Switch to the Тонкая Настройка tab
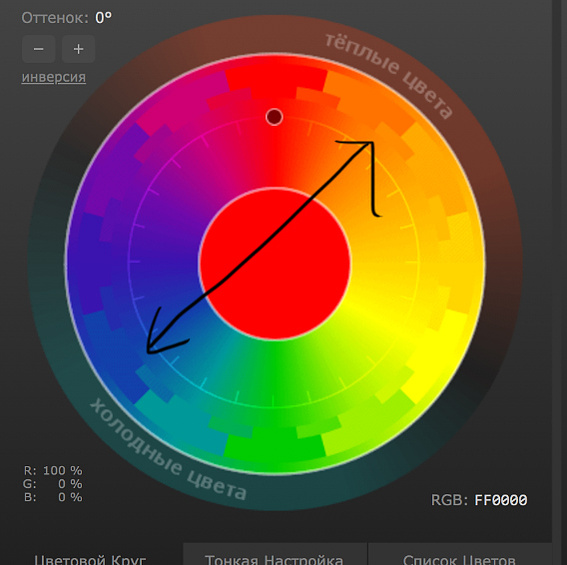The image size is (567, 565). pos(274,559)
